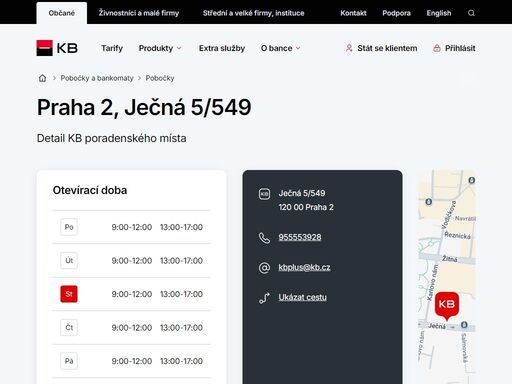Click the lock icon beside Přihlásit
This screenshot has width=512, height=384.
[x=437, y=48]
